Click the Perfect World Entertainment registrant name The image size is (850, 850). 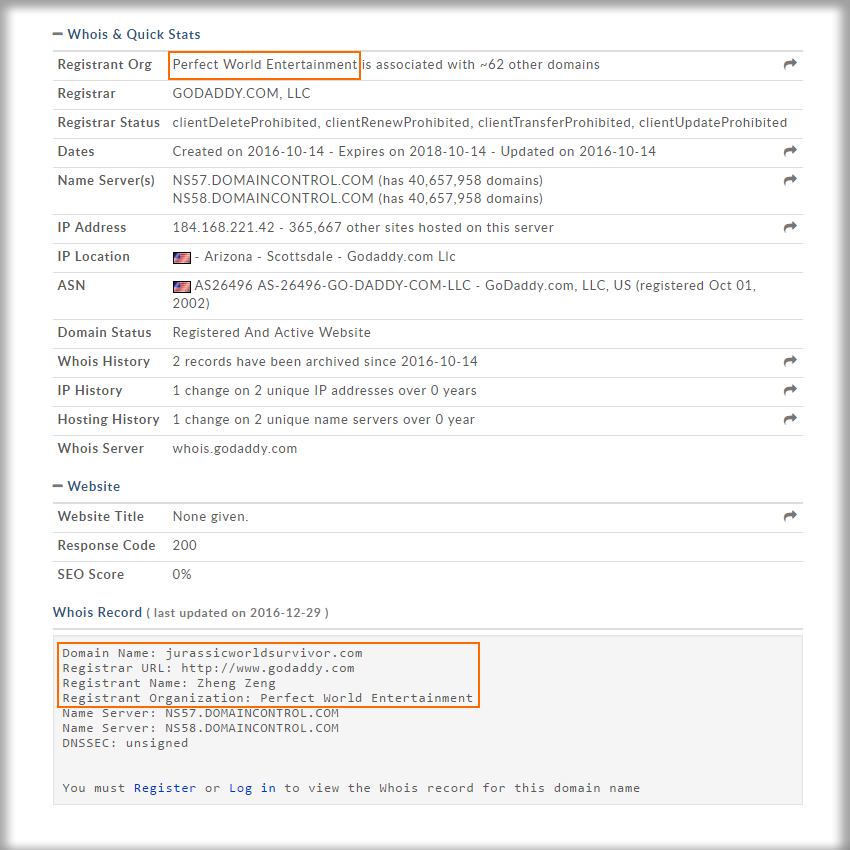click(264, 65)
